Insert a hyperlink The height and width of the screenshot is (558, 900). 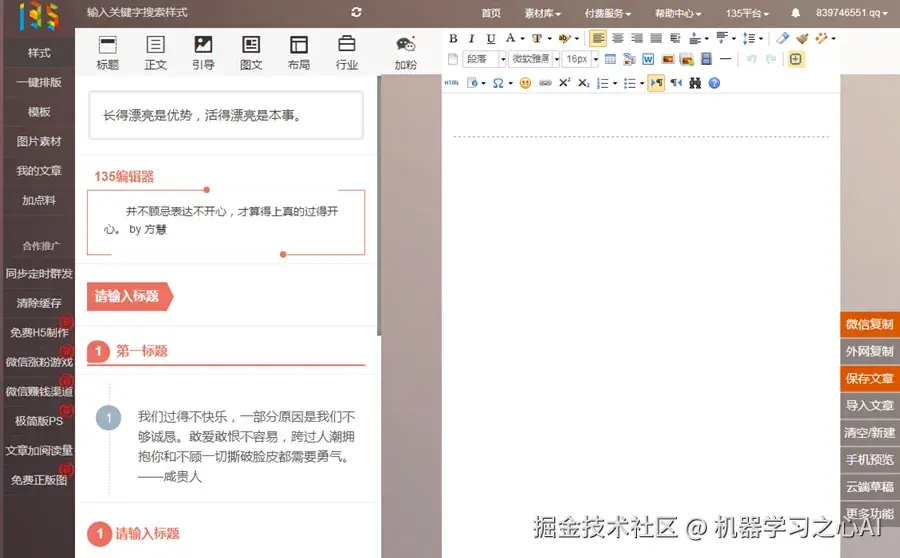tap(545, 83)
